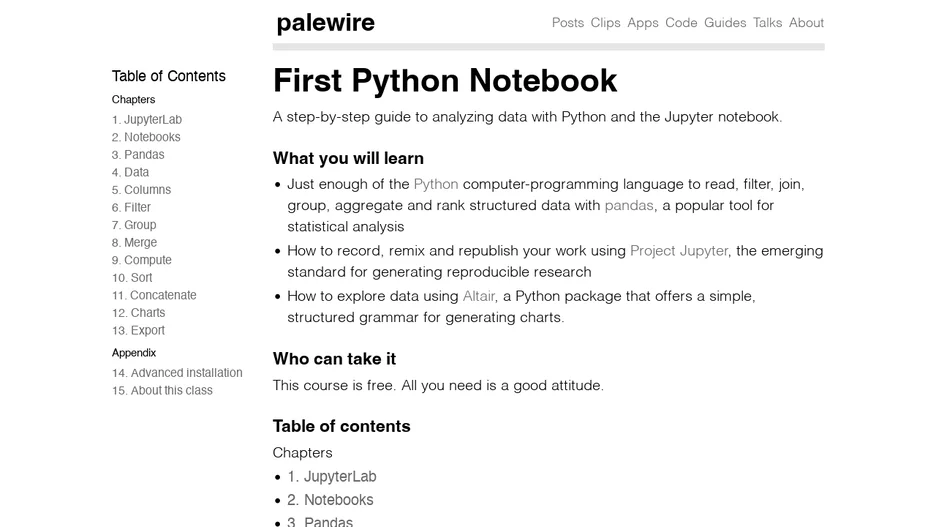The height and width of the screenshot is (527, 936).
Task: Click the Table of Contents sidebar heading
Action: 168,76
